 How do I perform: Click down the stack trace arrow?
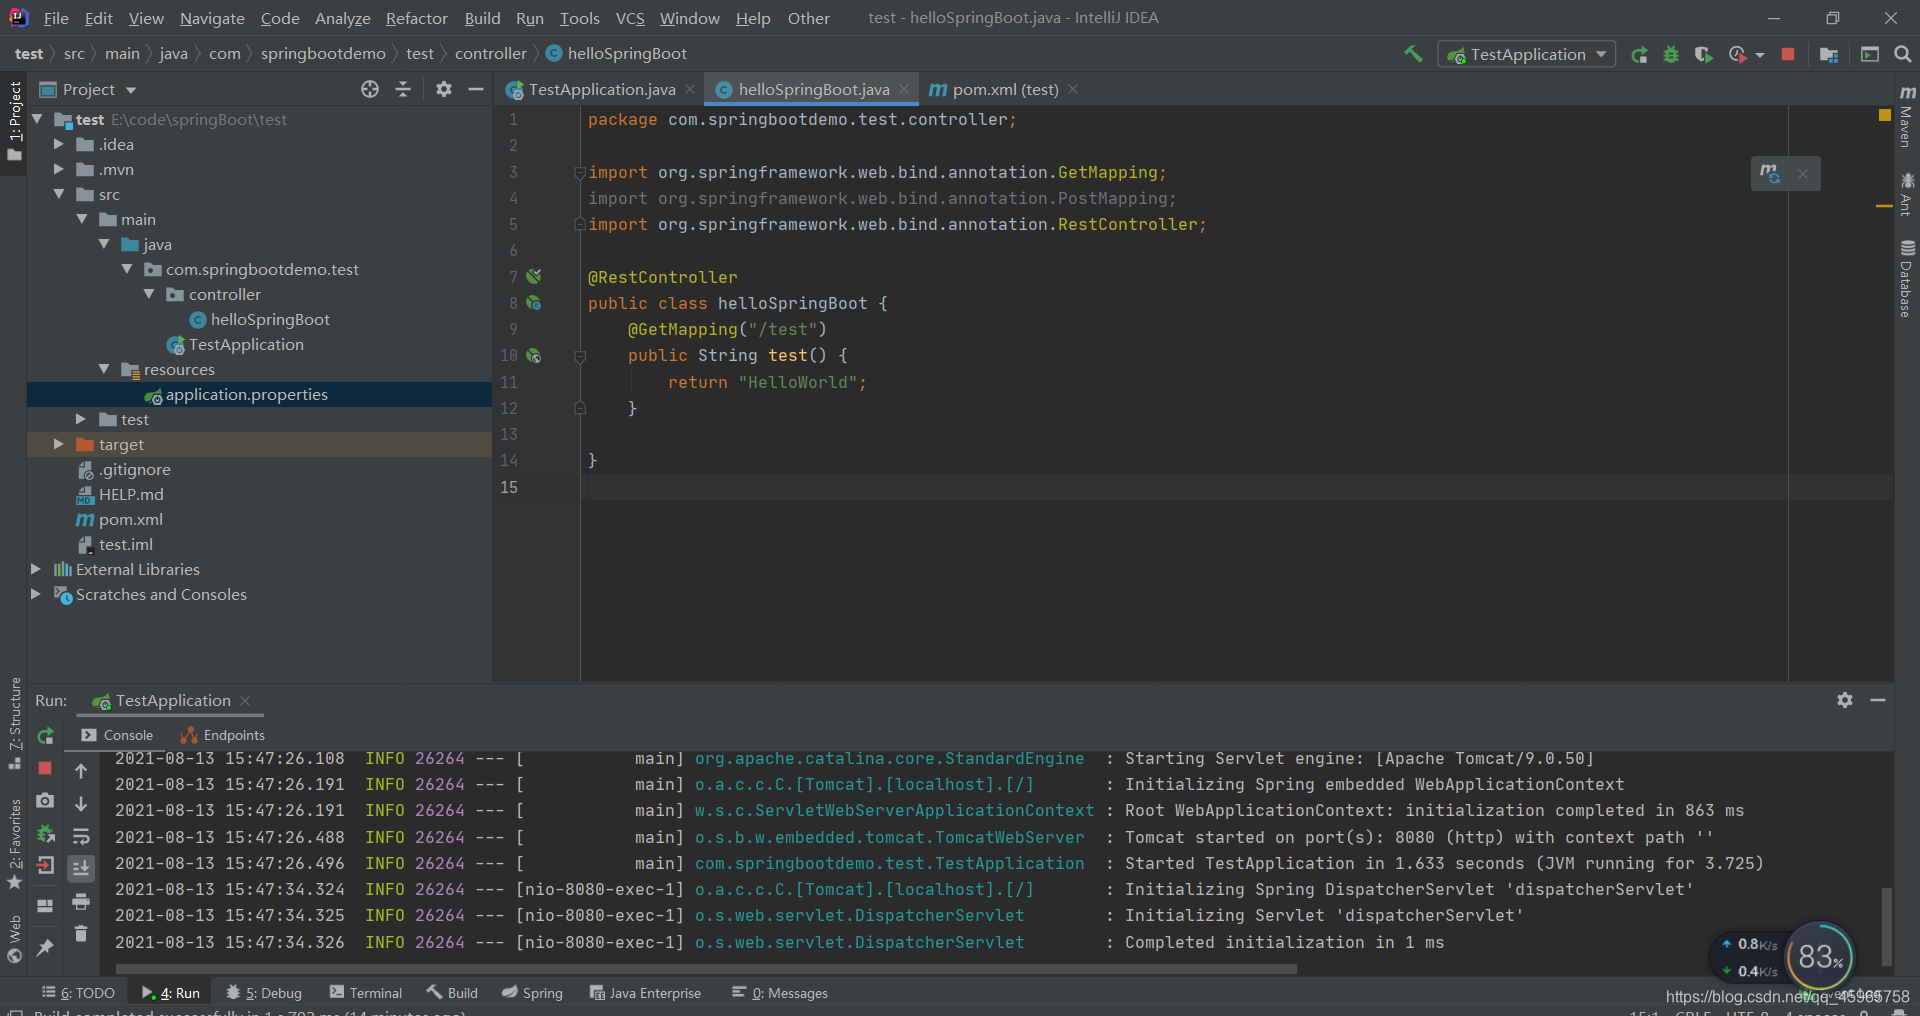pos(81,804)
